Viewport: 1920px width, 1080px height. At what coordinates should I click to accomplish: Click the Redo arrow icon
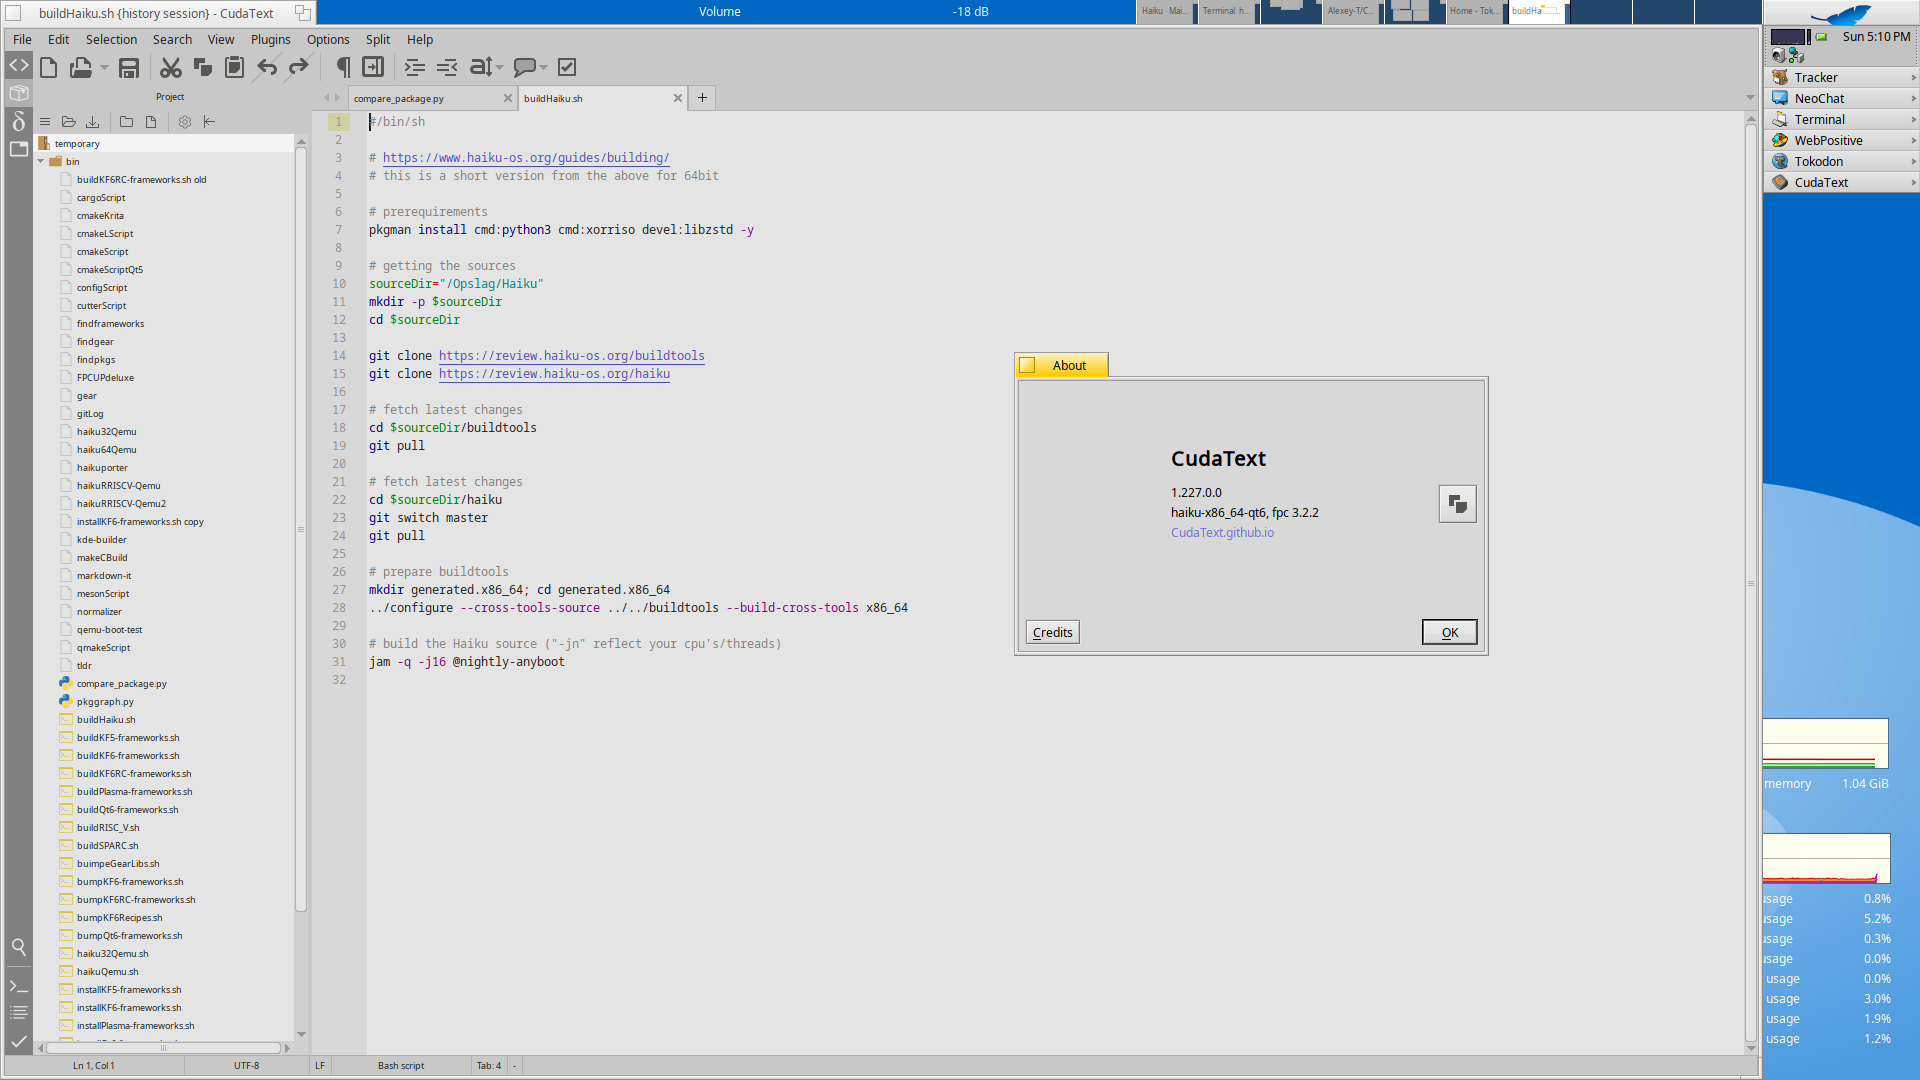coord(298,67)
